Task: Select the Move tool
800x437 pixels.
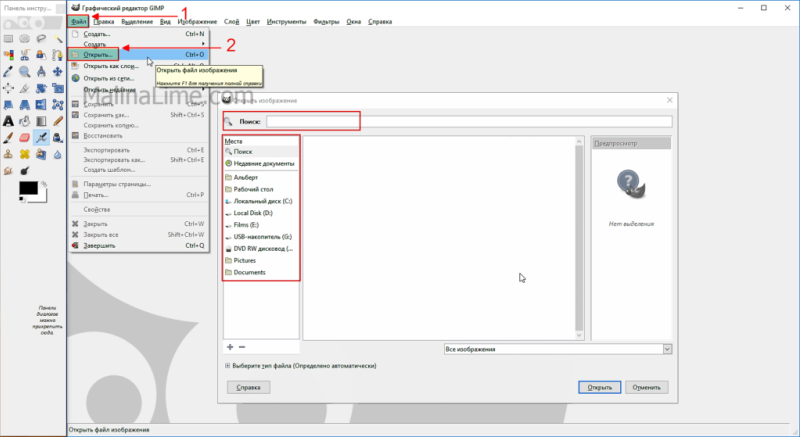Action: 58,72
